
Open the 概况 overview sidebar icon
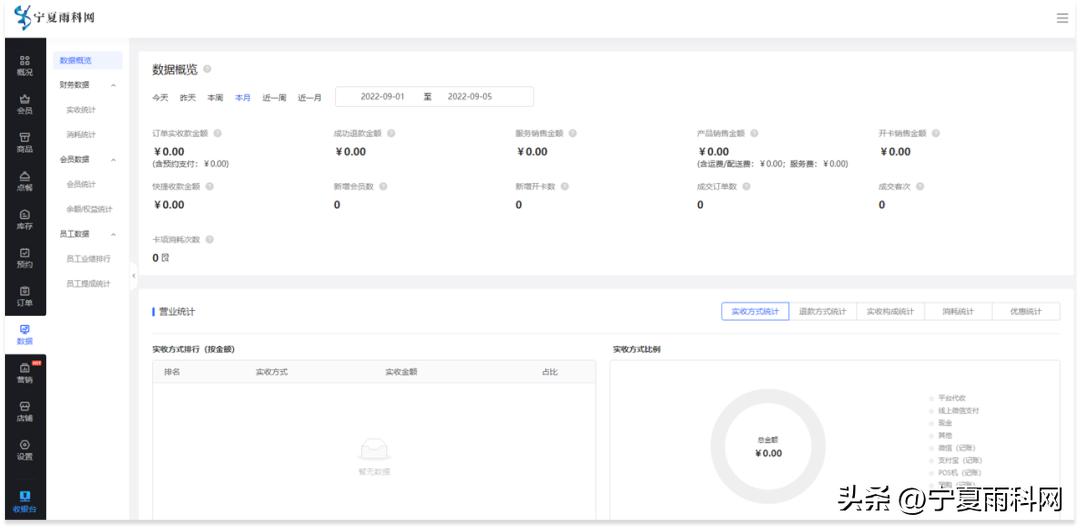coord(25,66)
